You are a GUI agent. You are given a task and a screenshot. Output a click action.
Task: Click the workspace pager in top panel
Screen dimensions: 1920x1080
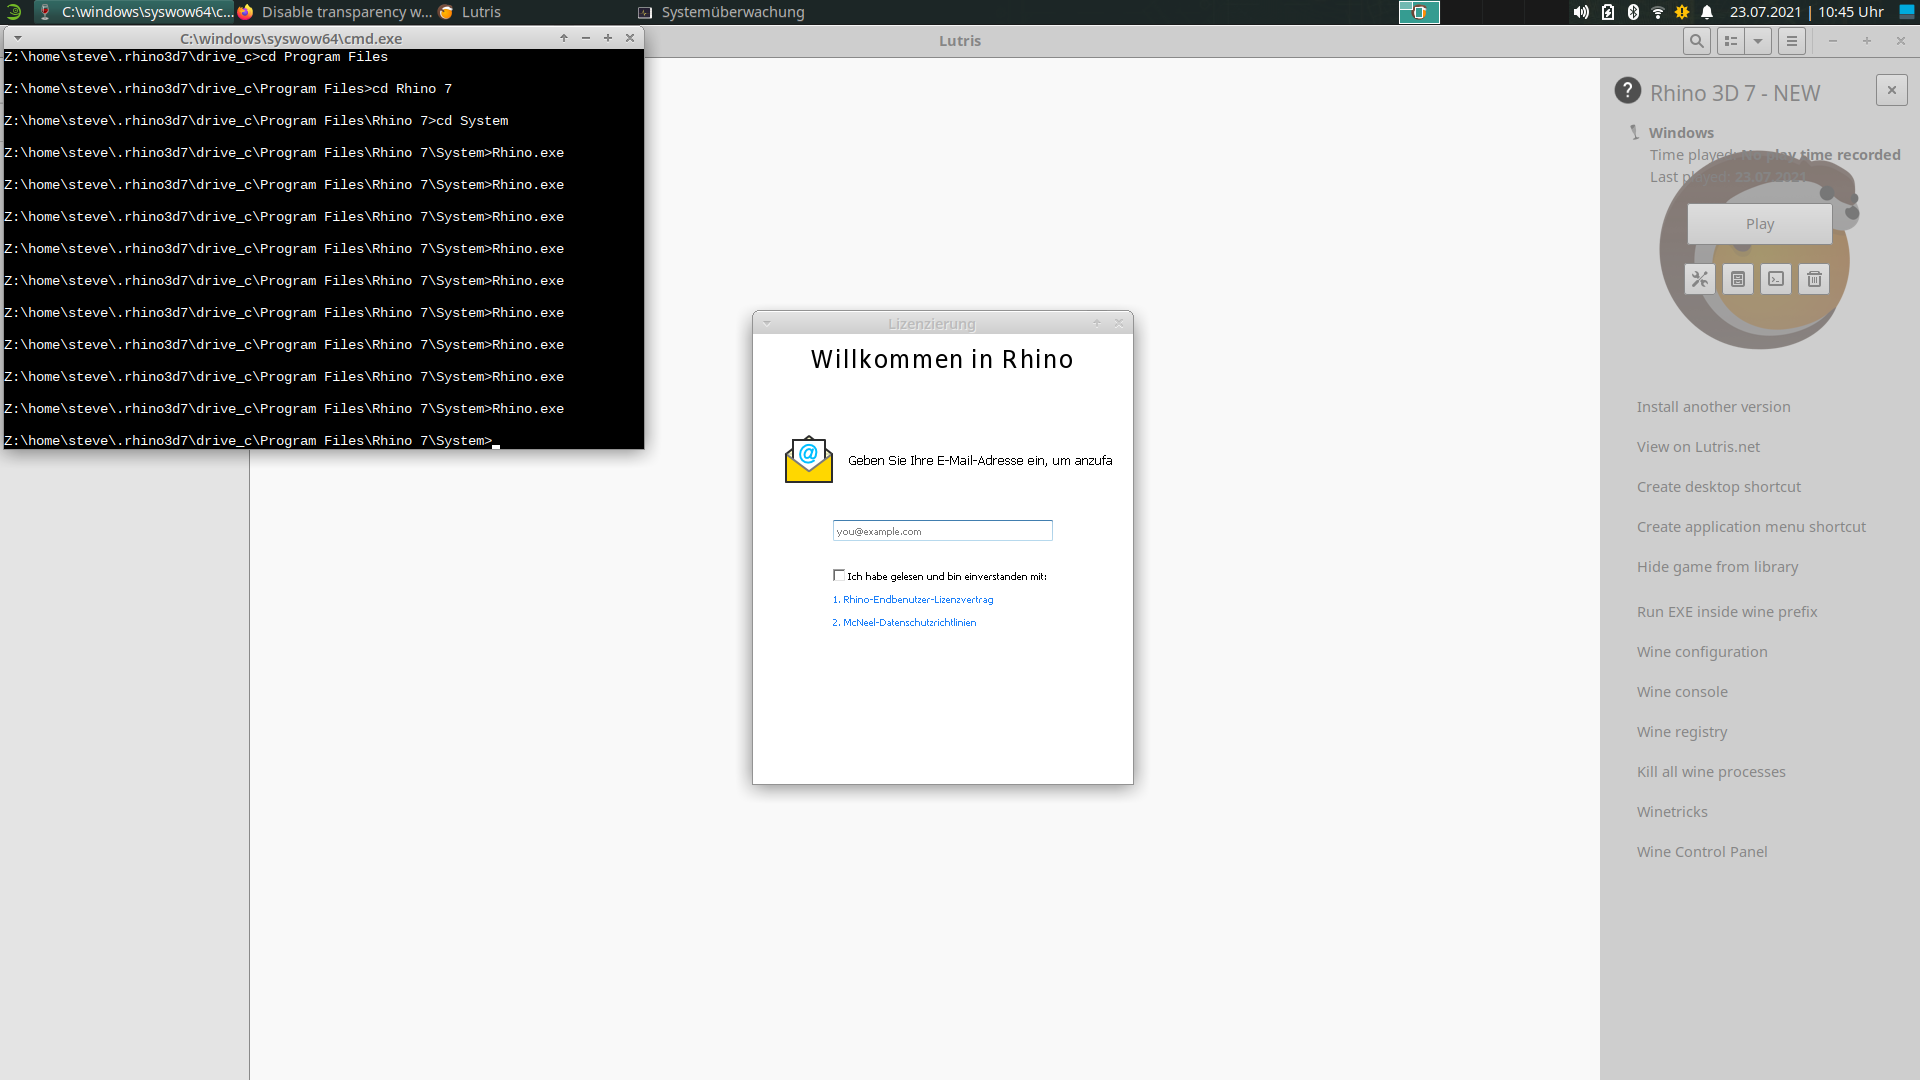tap(1419, 12)
